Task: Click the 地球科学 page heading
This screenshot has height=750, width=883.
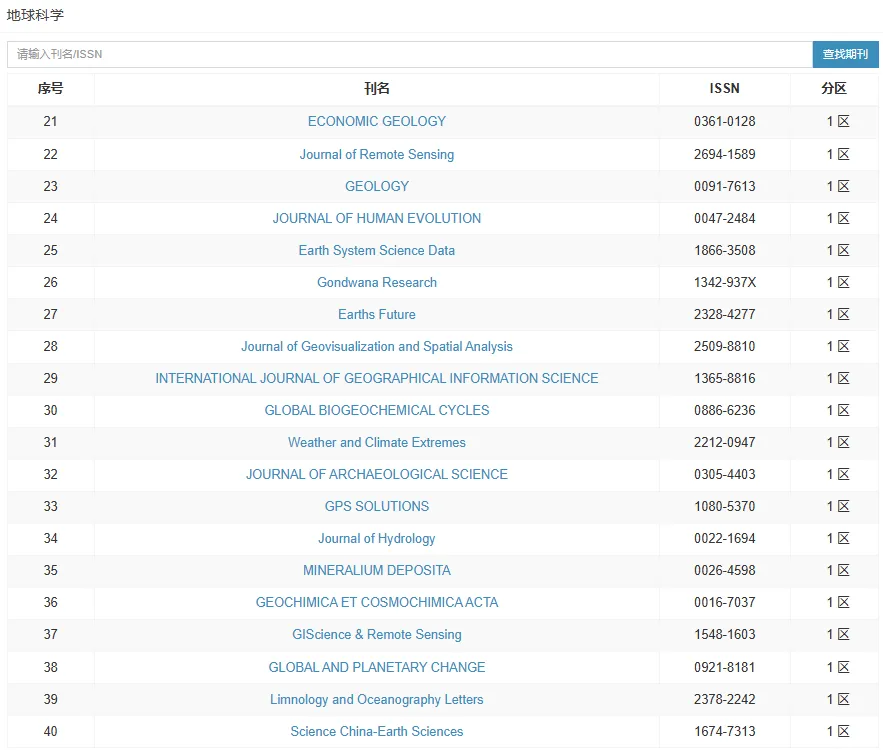Action: [x=35, y=15]
